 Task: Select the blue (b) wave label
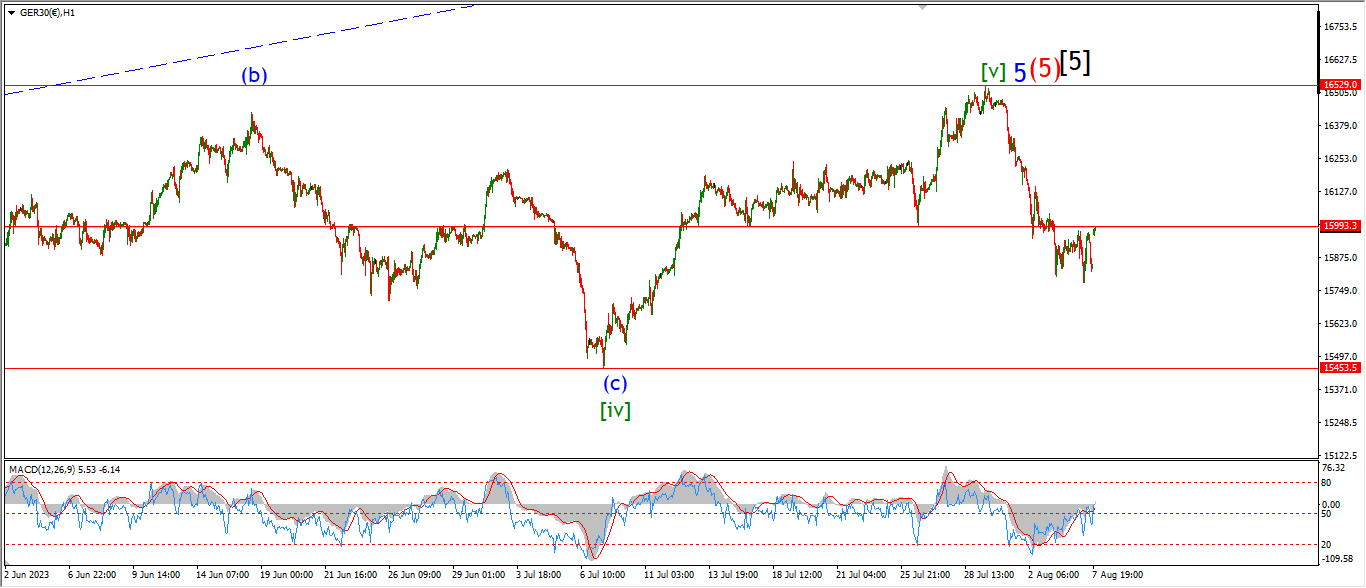point(253,75)
